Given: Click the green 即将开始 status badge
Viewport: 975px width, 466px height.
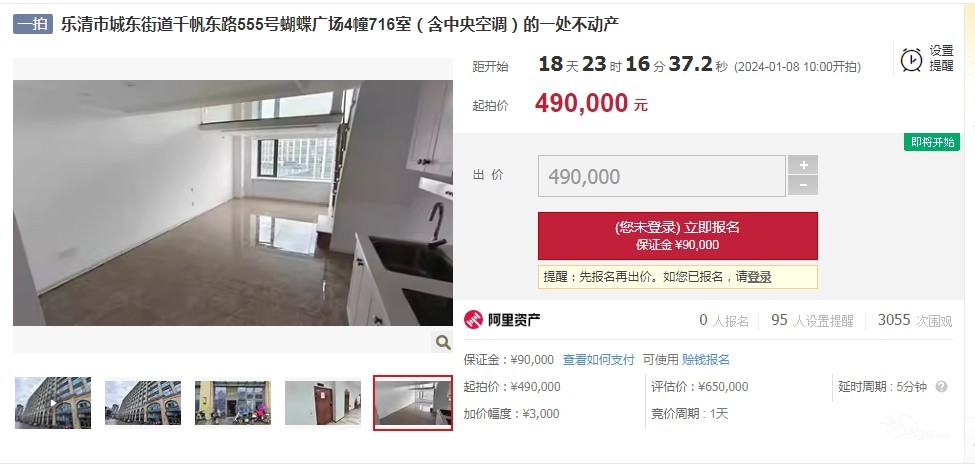Looking at the screenshot, I should coord(932,142).
